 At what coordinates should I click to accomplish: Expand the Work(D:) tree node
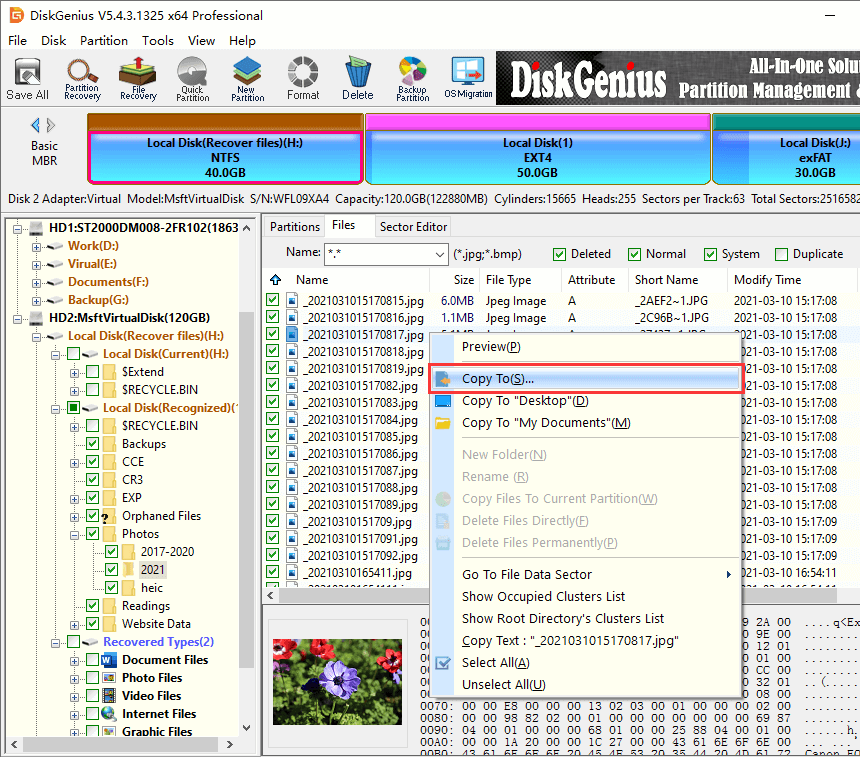point(37,246)
